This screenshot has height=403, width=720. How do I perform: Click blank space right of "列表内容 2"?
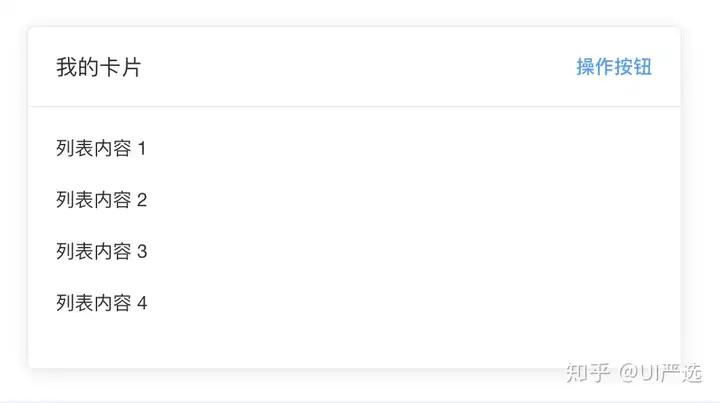pyautogui.click(x=400, y=200)
